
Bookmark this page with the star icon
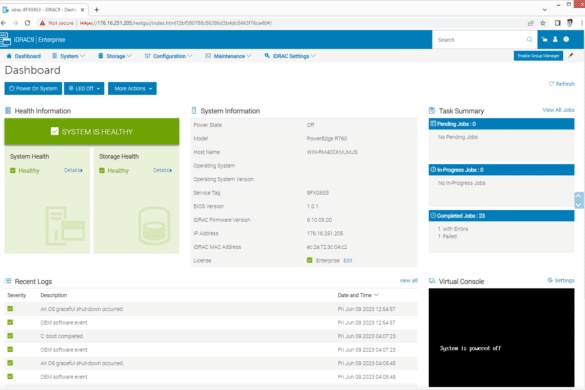(543, 23)
